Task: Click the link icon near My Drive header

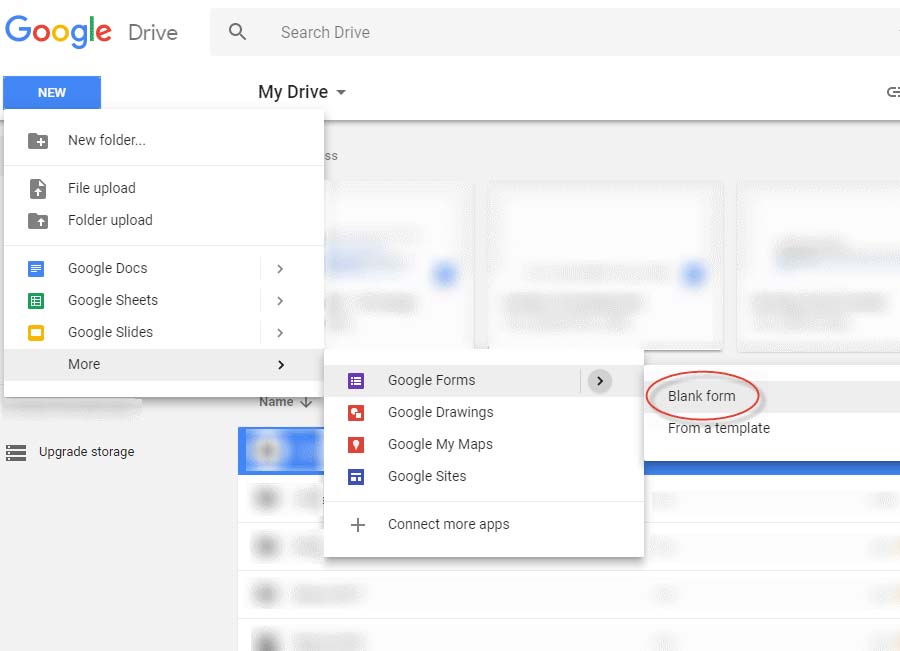Action: coord(893,92)
